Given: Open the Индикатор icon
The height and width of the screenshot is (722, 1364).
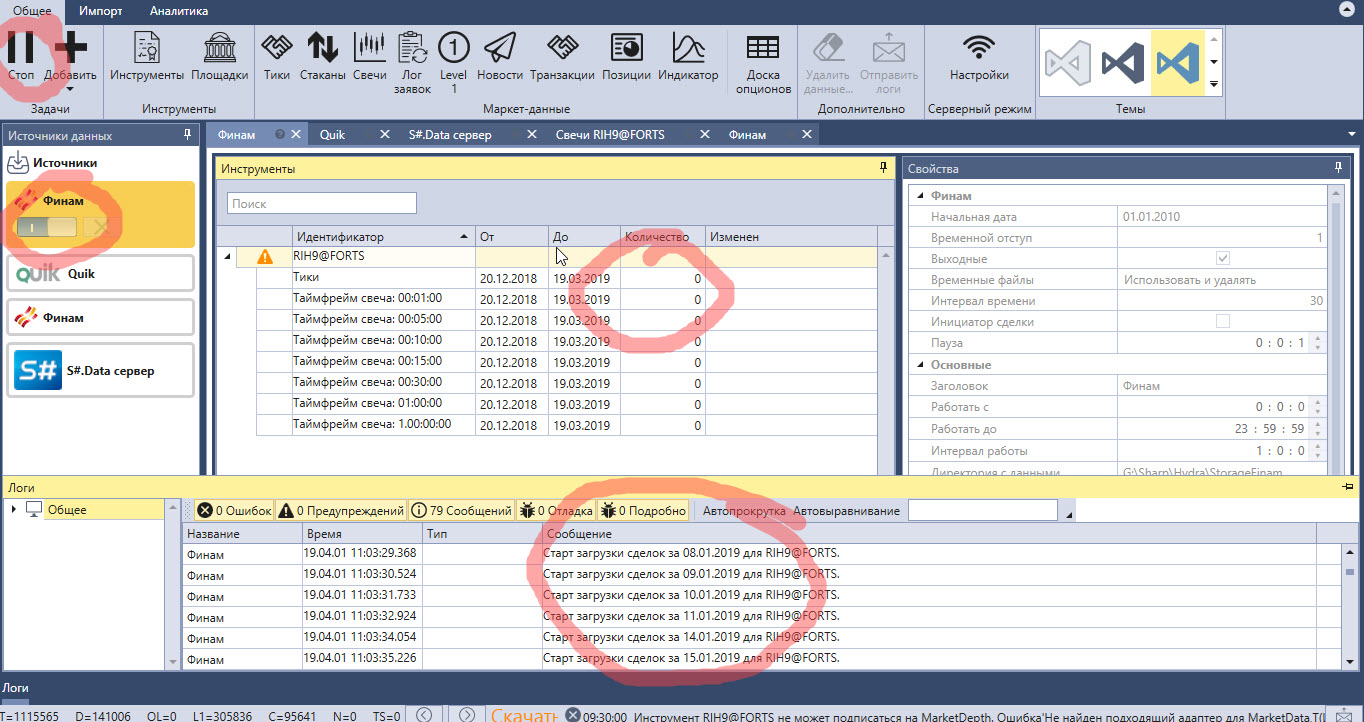Looking at the screenshot, I should pyautogui.click(x=688, y=47).
